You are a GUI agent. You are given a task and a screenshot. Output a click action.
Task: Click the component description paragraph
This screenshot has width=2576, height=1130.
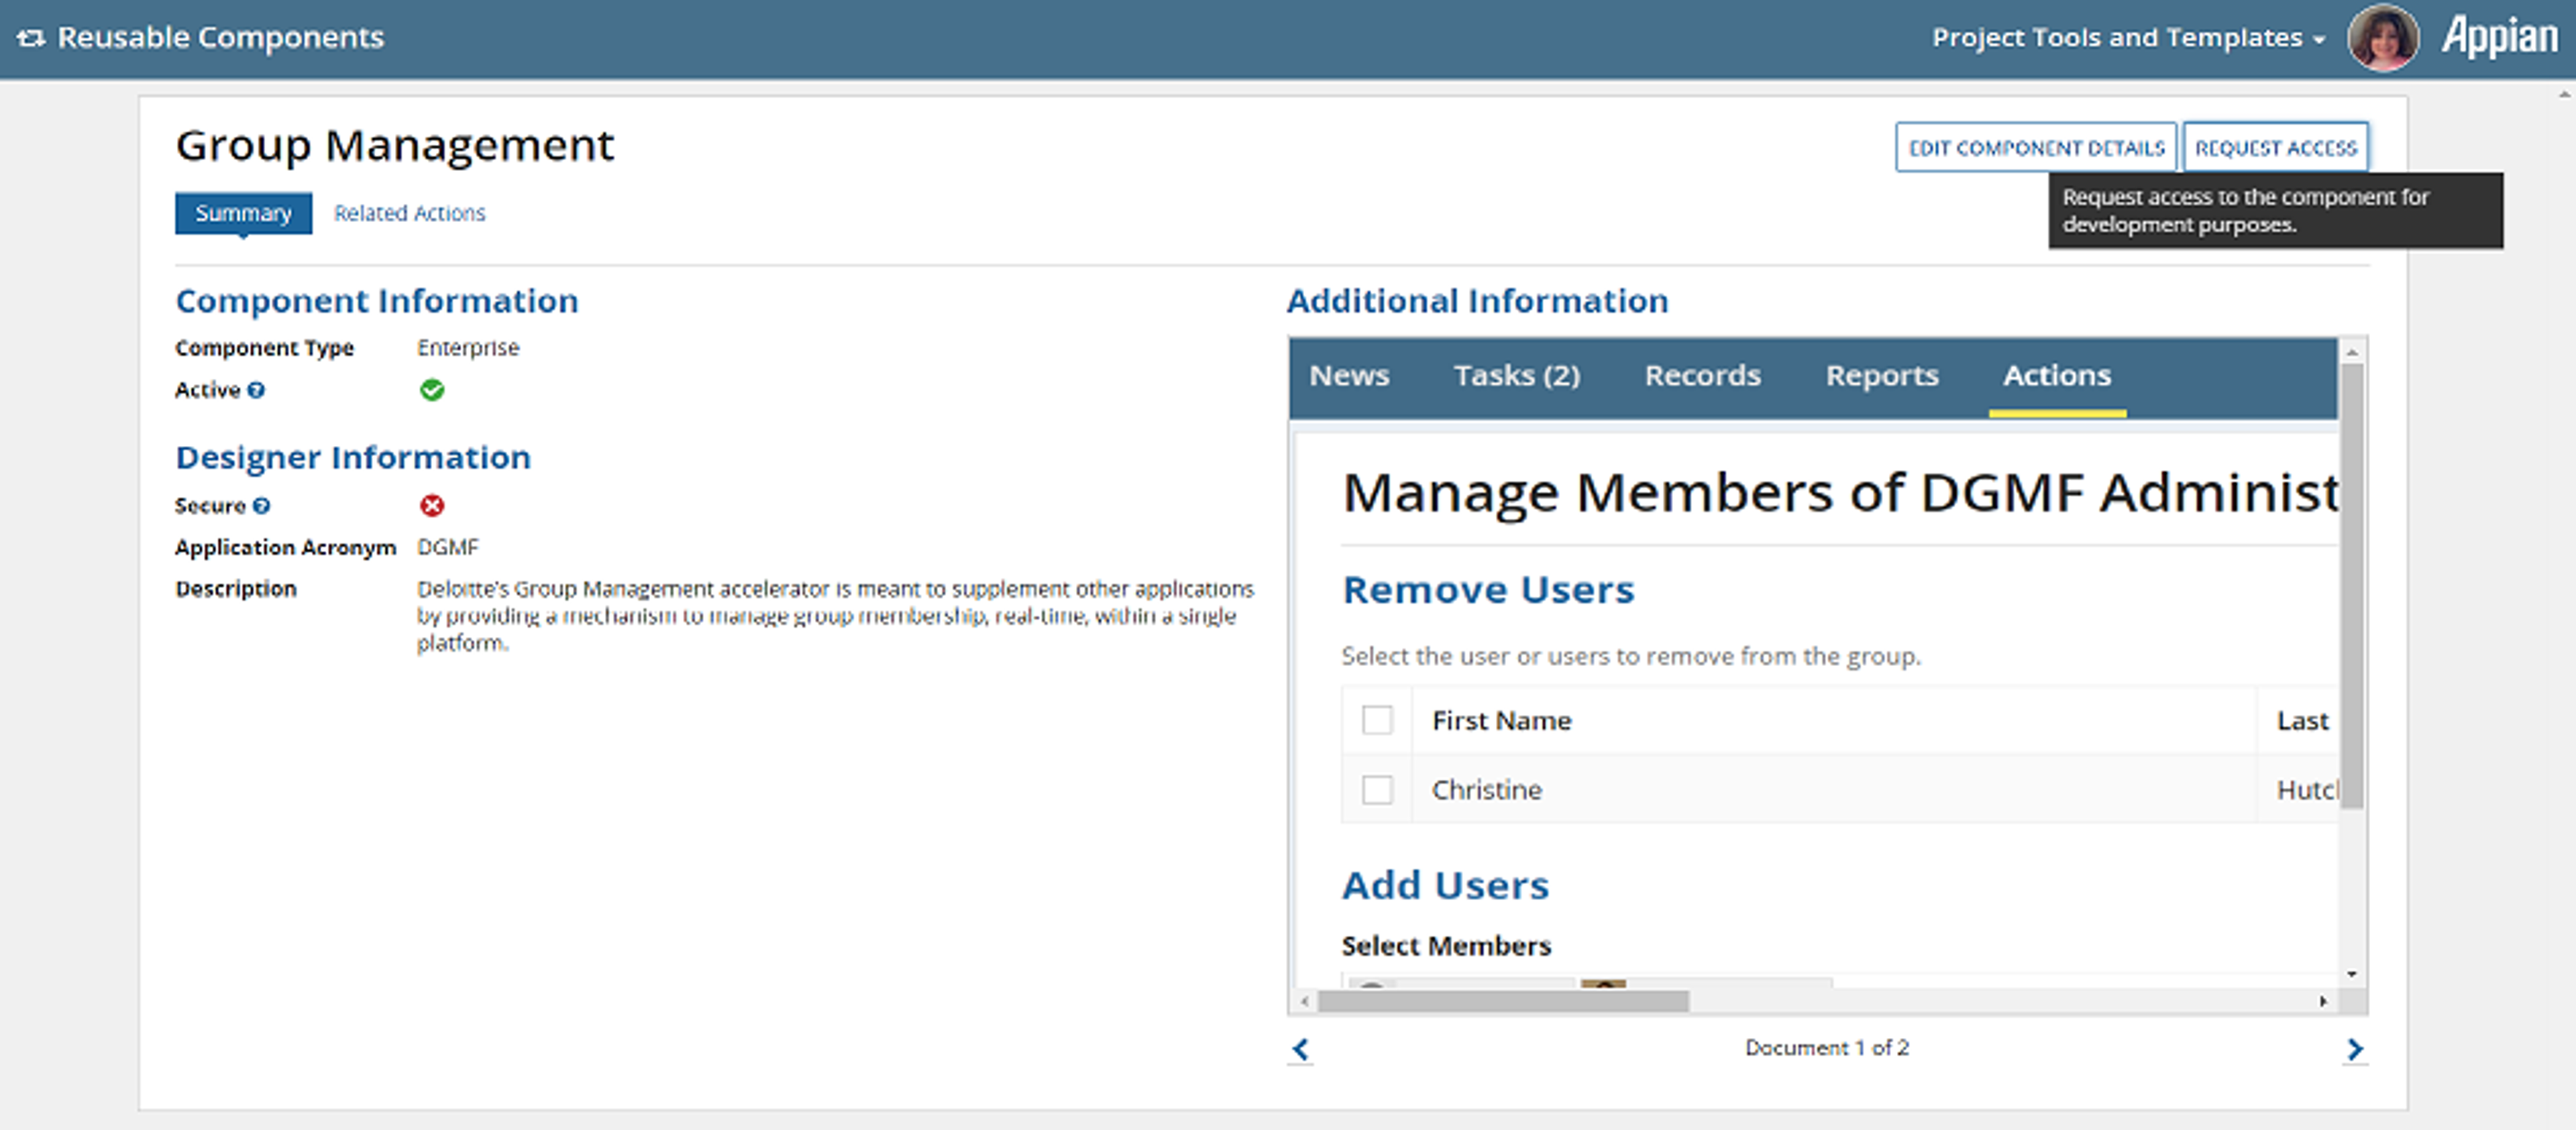tap(835, 616)
